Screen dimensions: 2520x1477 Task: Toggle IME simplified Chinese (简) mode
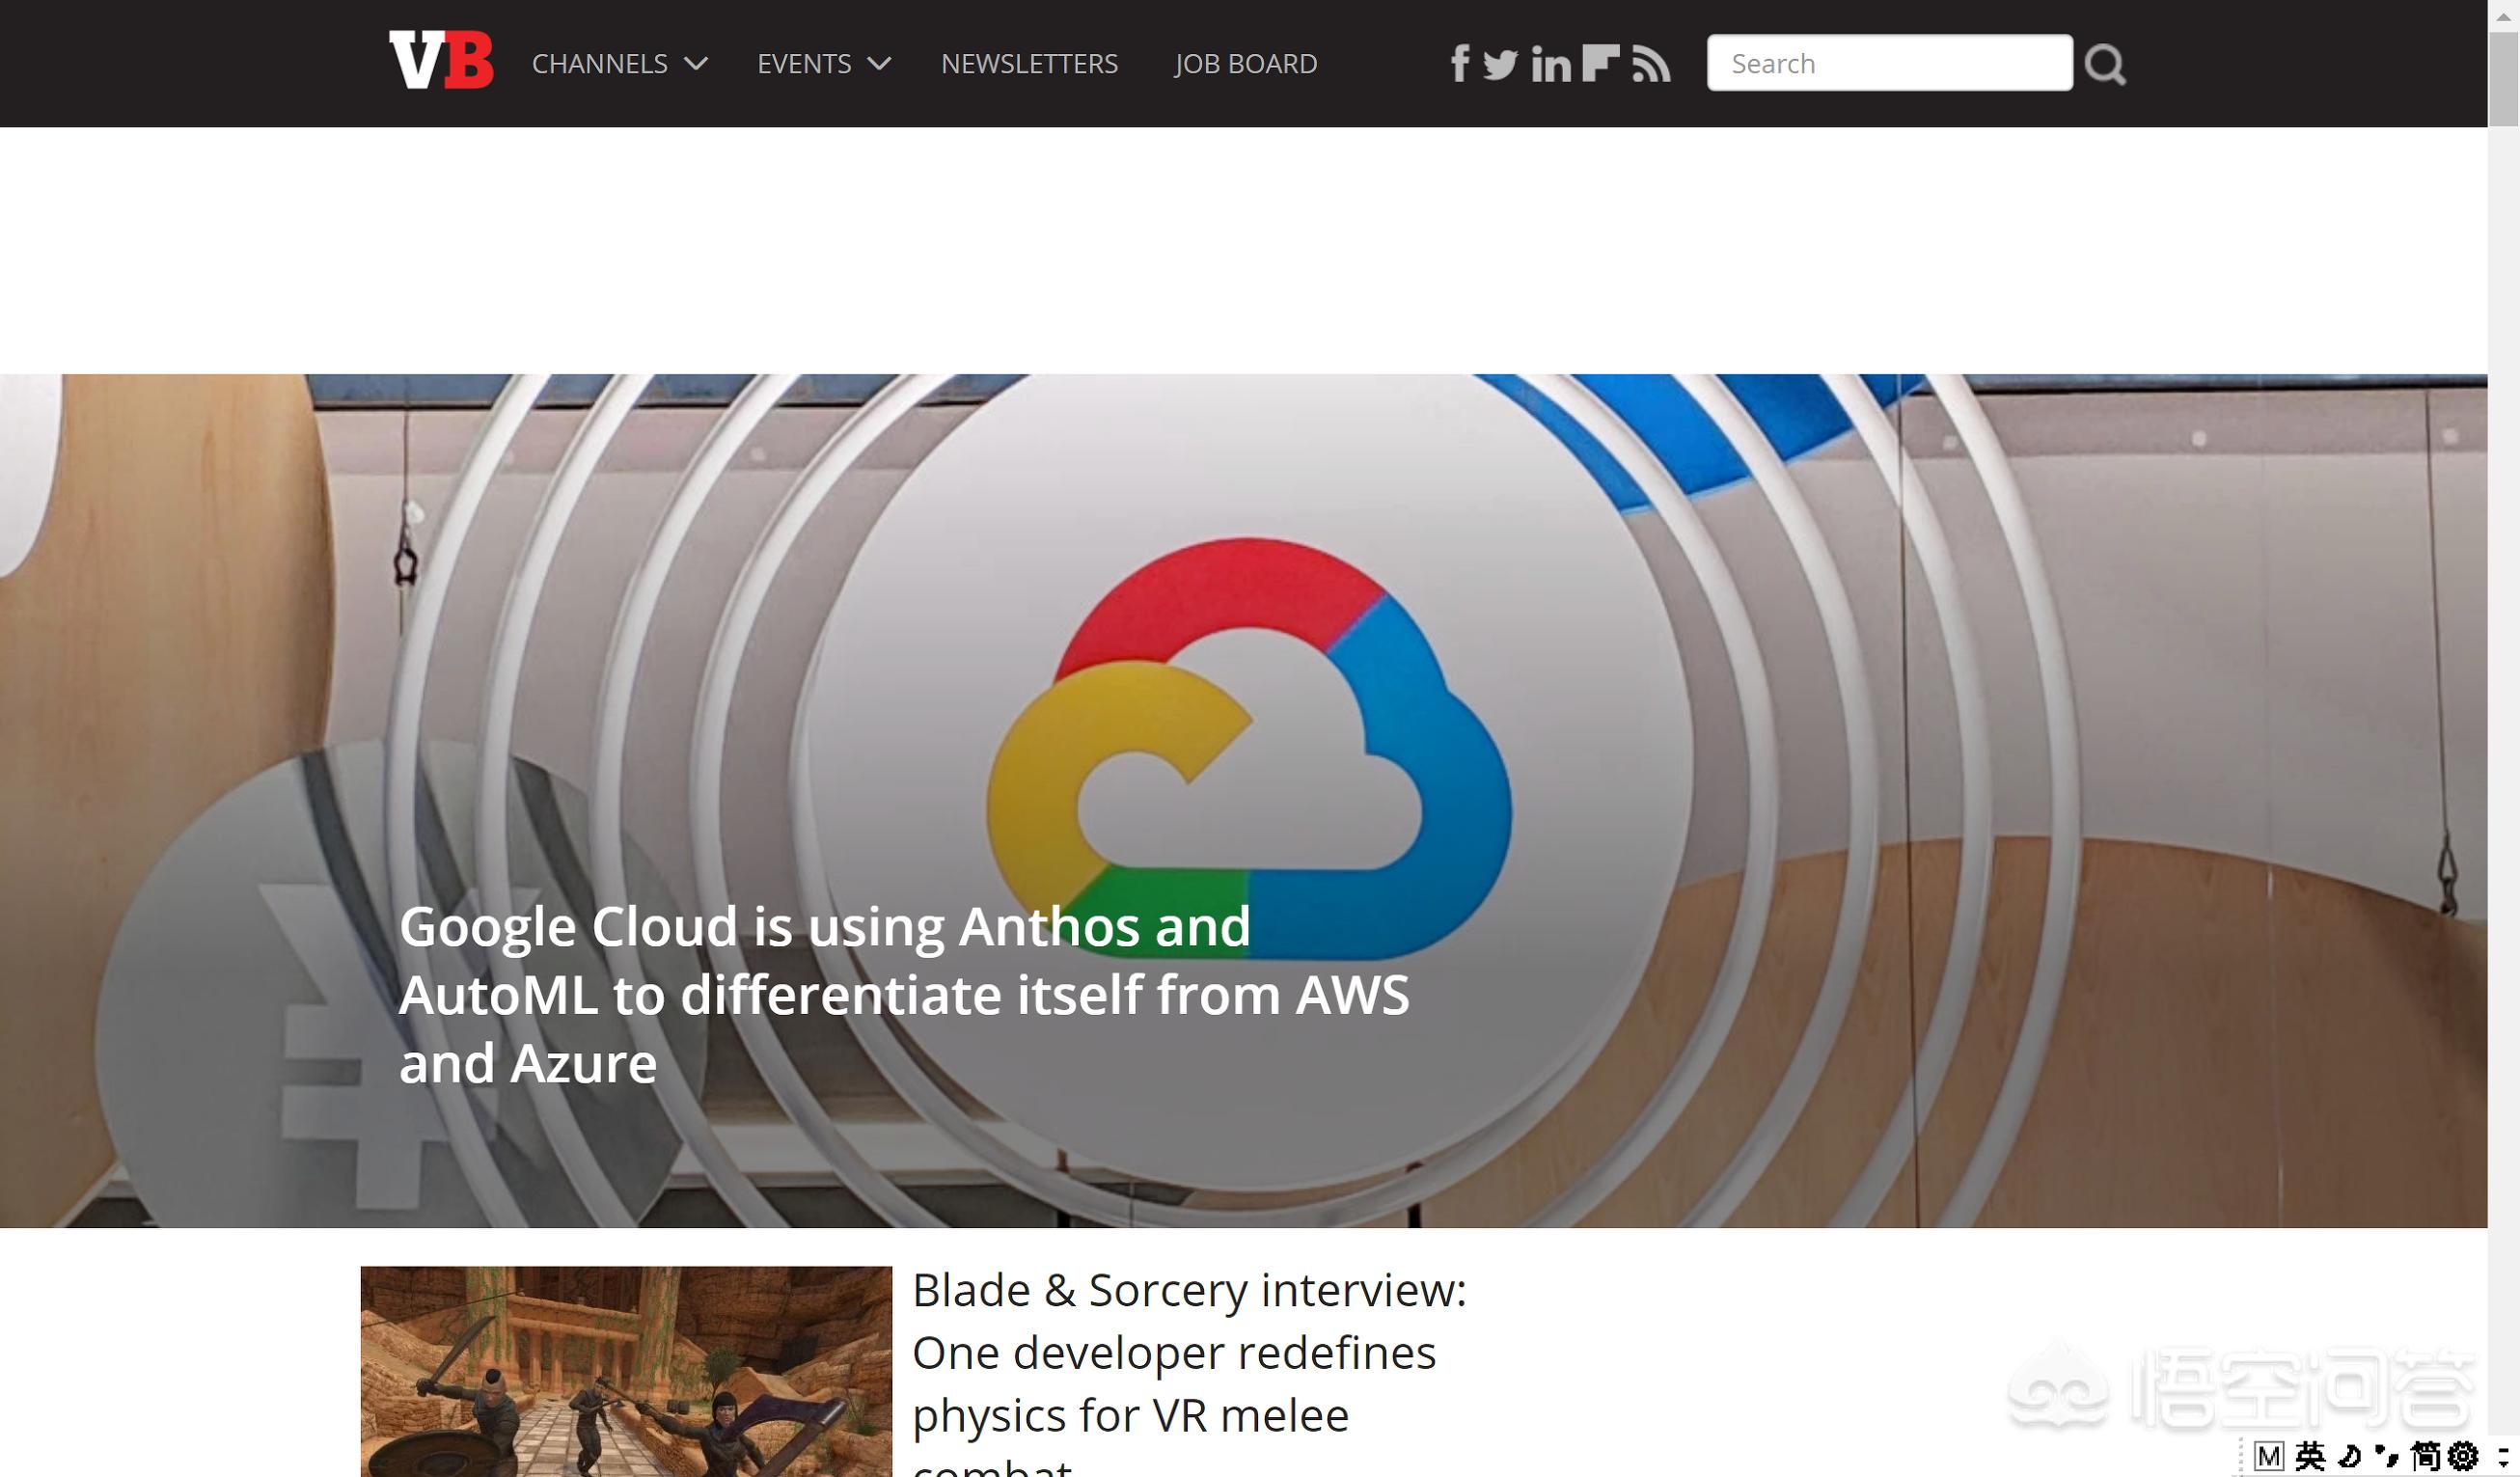[x=2426, y=1455]
